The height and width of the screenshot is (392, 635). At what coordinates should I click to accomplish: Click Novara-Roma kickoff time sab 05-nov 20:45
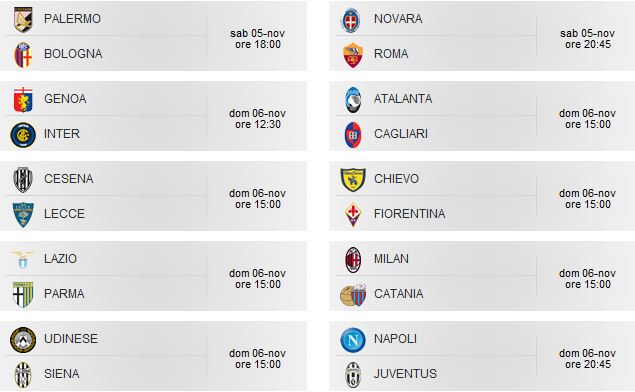pyautogui.click(x=588, y=38)
